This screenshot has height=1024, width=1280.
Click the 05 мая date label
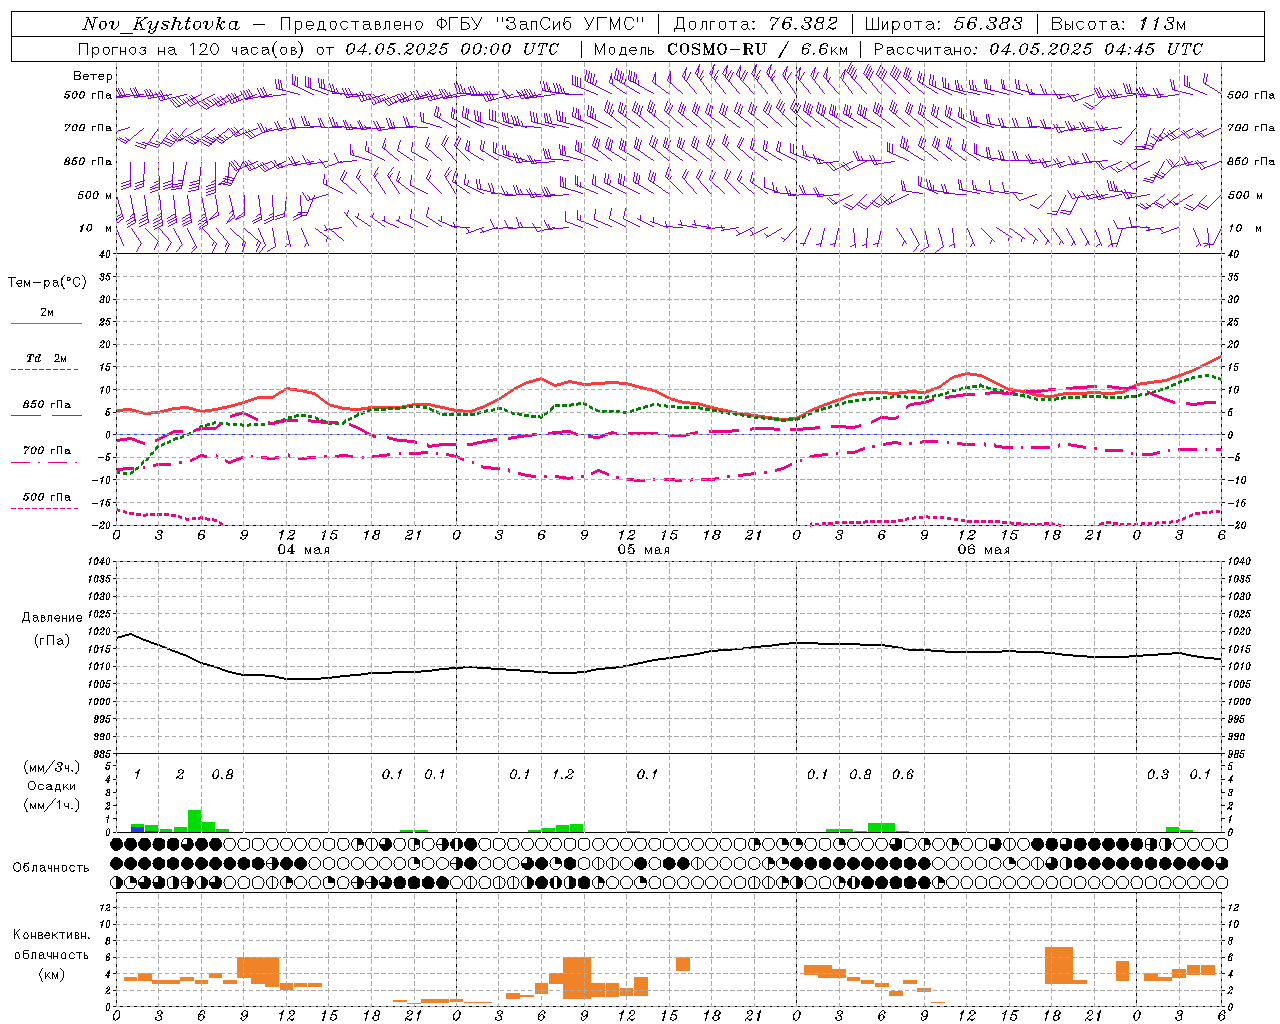[x=644, y=550]
